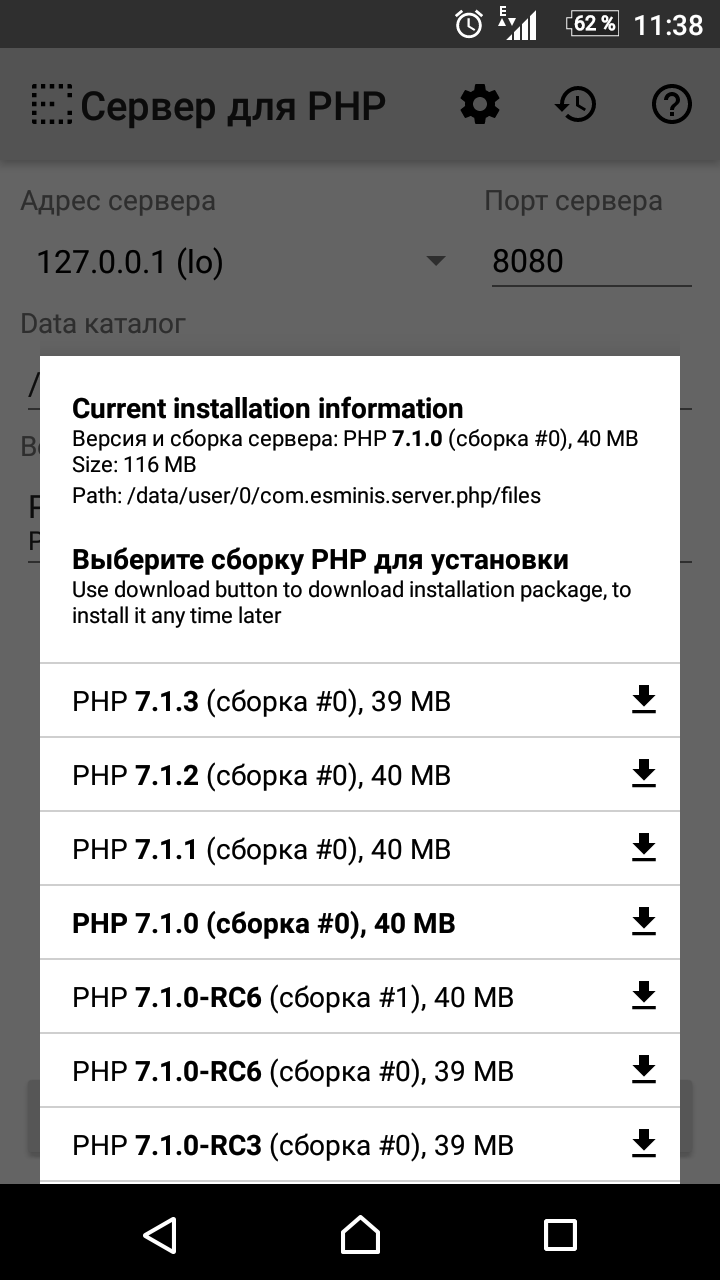Screen dimensions: 720x1280
Task: Expand the server address dropdown arrow
Action: (x=435, y=262)
